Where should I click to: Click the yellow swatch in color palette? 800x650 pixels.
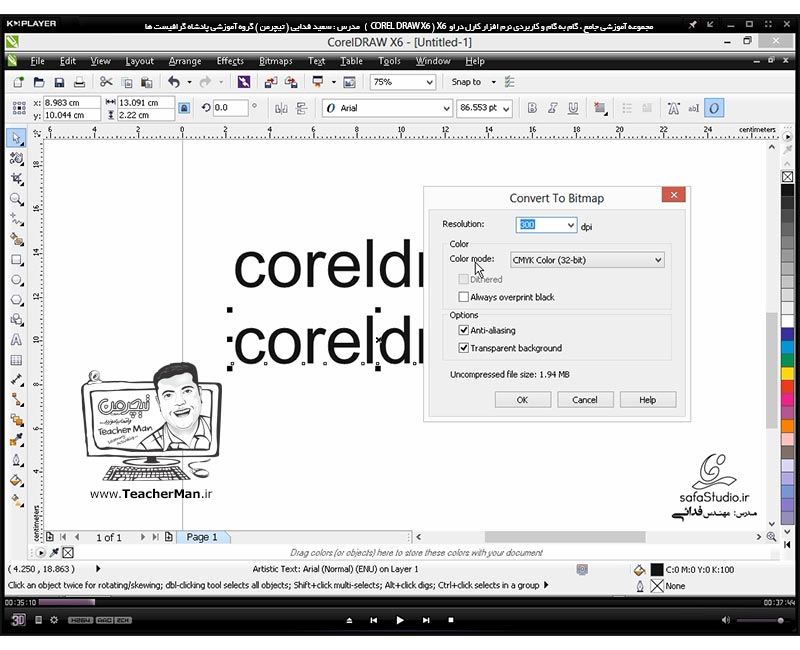point(788,373)
